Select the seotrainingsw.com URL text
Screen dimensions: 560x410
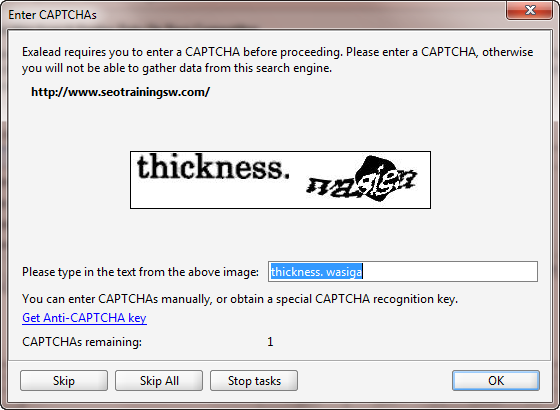(121, 92)
